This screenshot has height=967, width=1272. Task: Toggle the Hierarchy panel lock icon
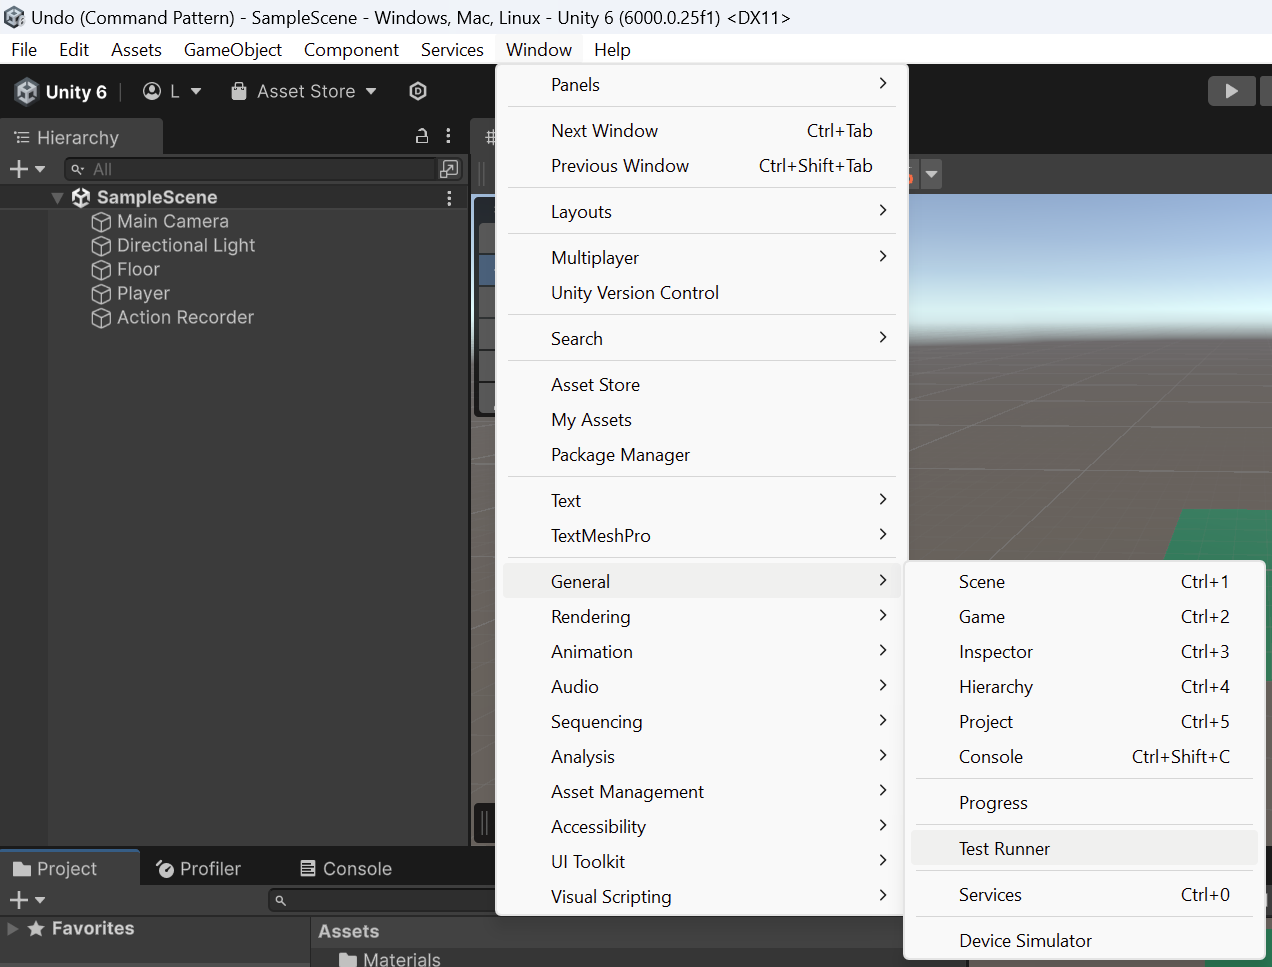(x=422, y=137)
